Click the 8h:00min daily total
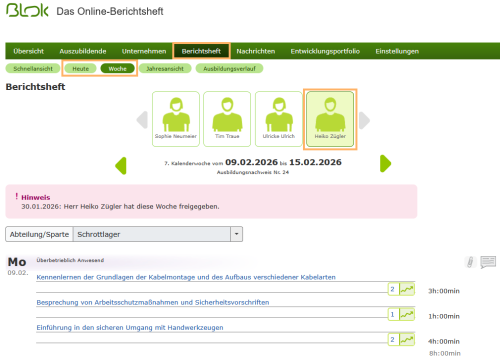This screenshot has height=360, width=500. pyautogui.click(x=445, y=353)
